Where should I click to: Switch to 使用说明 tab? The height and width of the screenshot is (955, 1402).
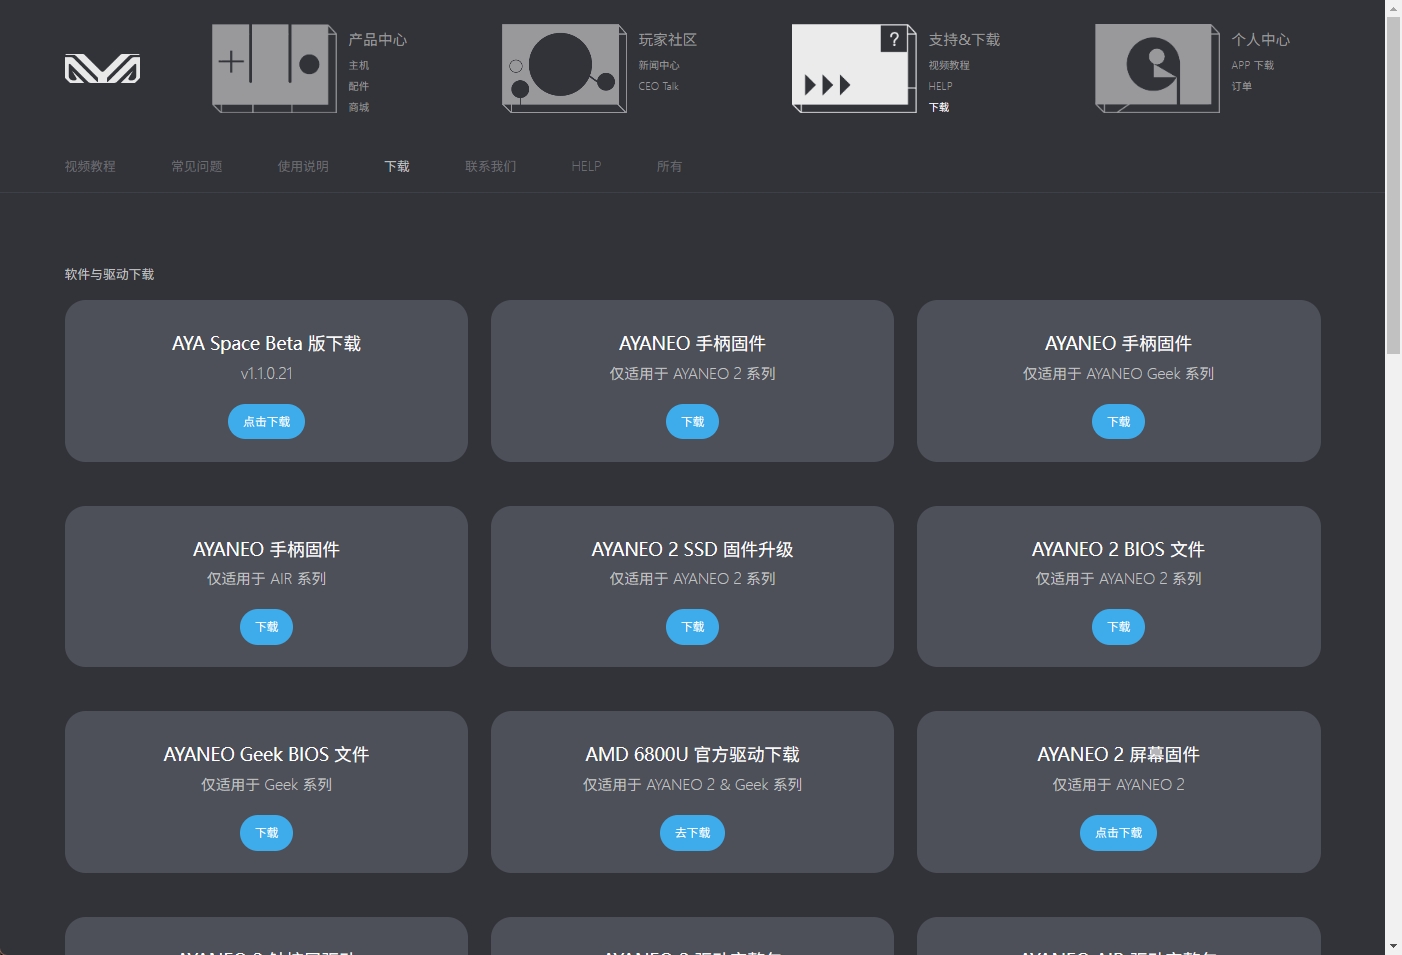coord(303,166)
